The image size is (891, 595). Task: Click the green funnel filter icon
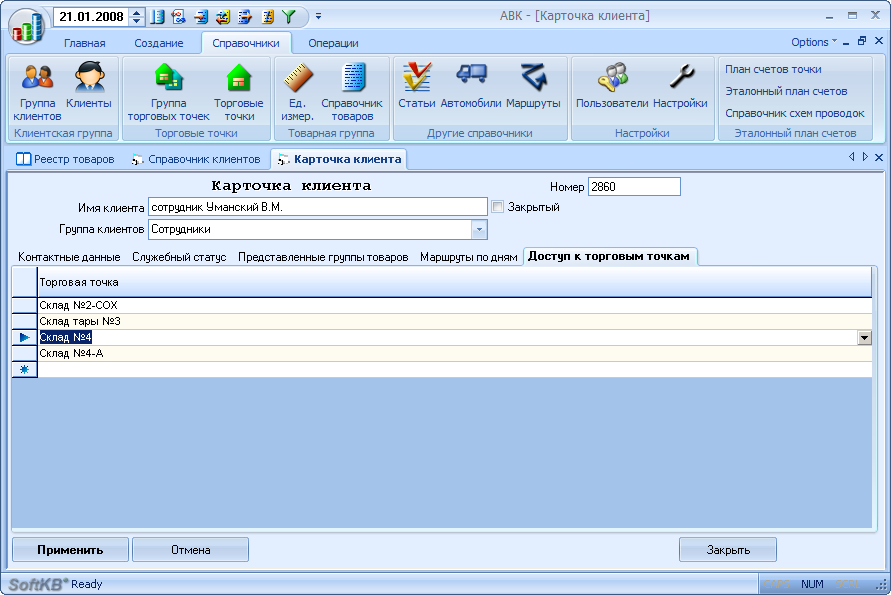[x=289, y=16]
